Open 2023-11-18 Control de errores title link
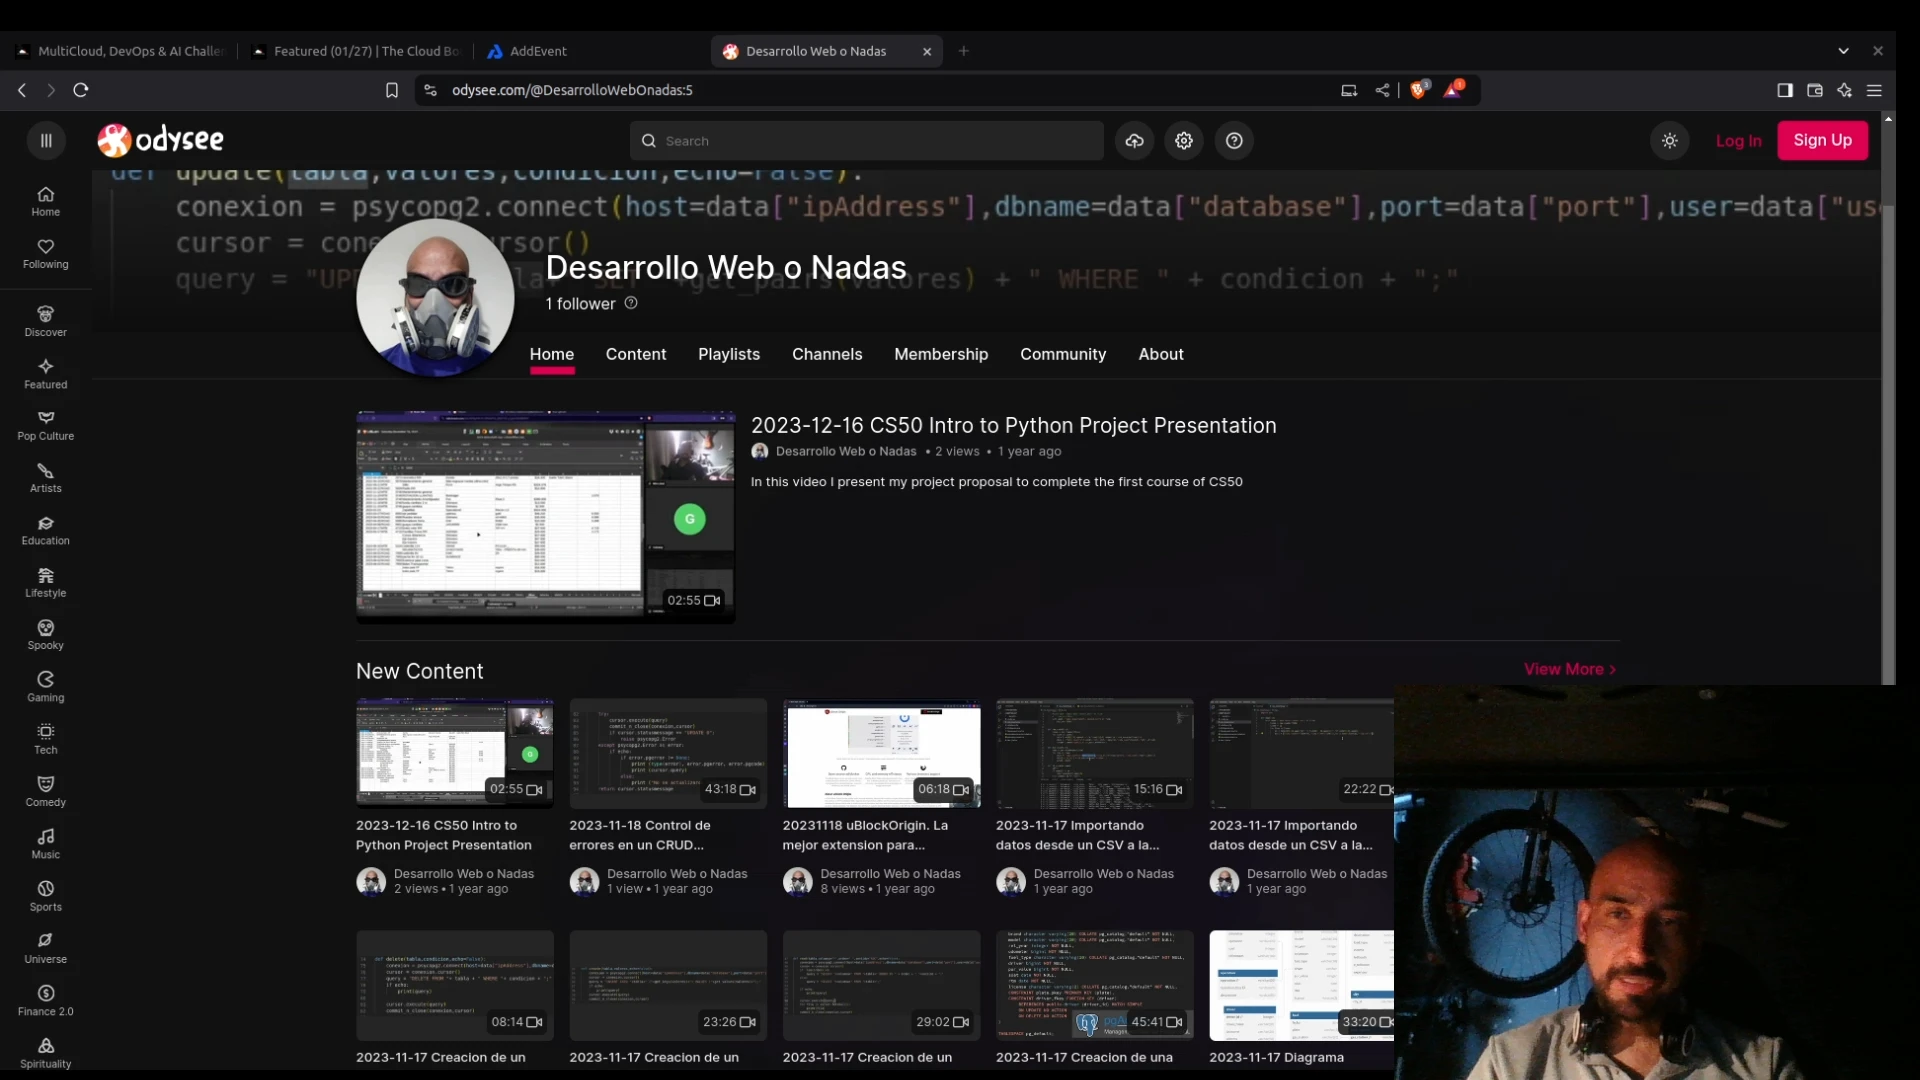The width and height of the screenshot is (1920, 1080). coord(640,835)
